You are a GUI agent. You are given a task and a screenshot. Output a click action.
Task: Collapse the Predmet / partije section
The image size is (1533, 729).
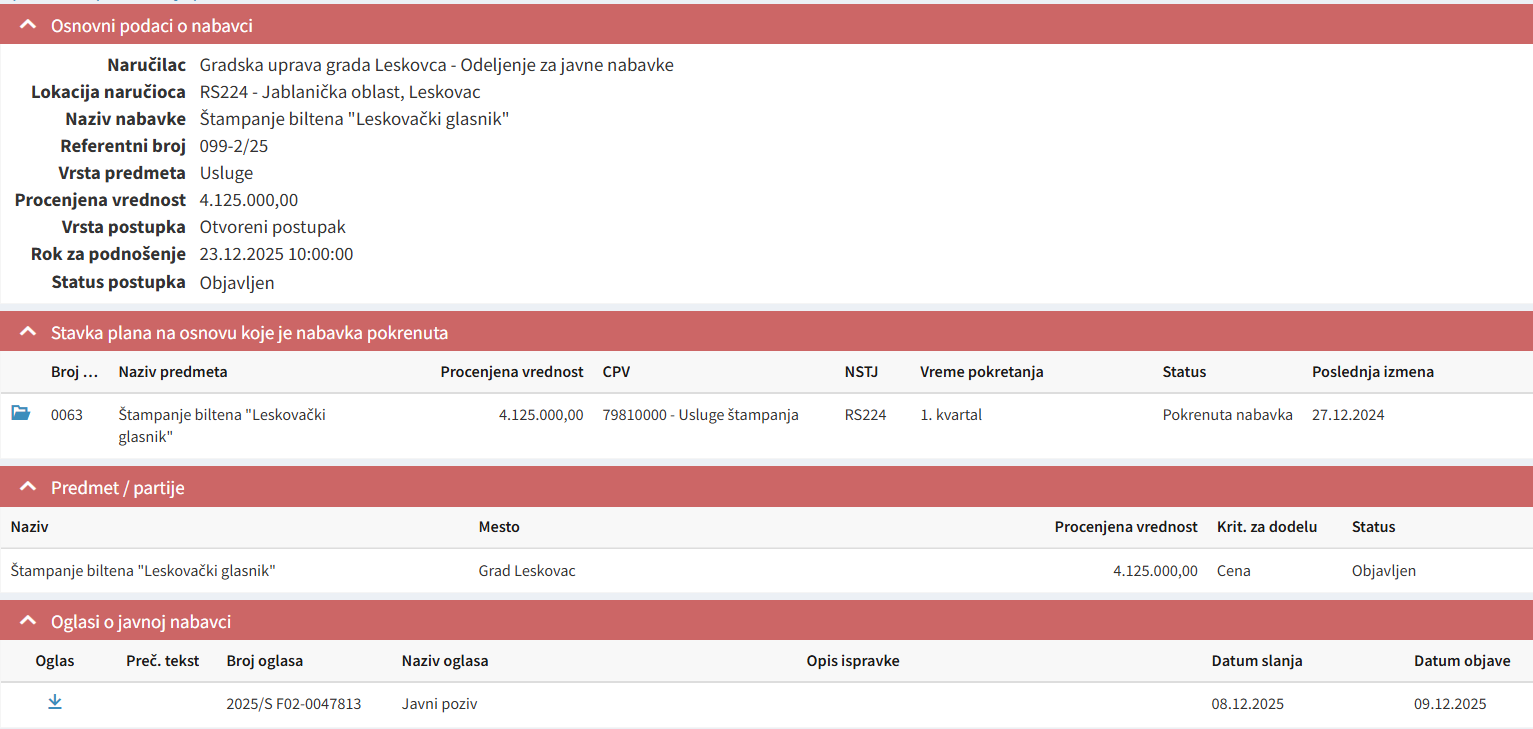(28, 487)
